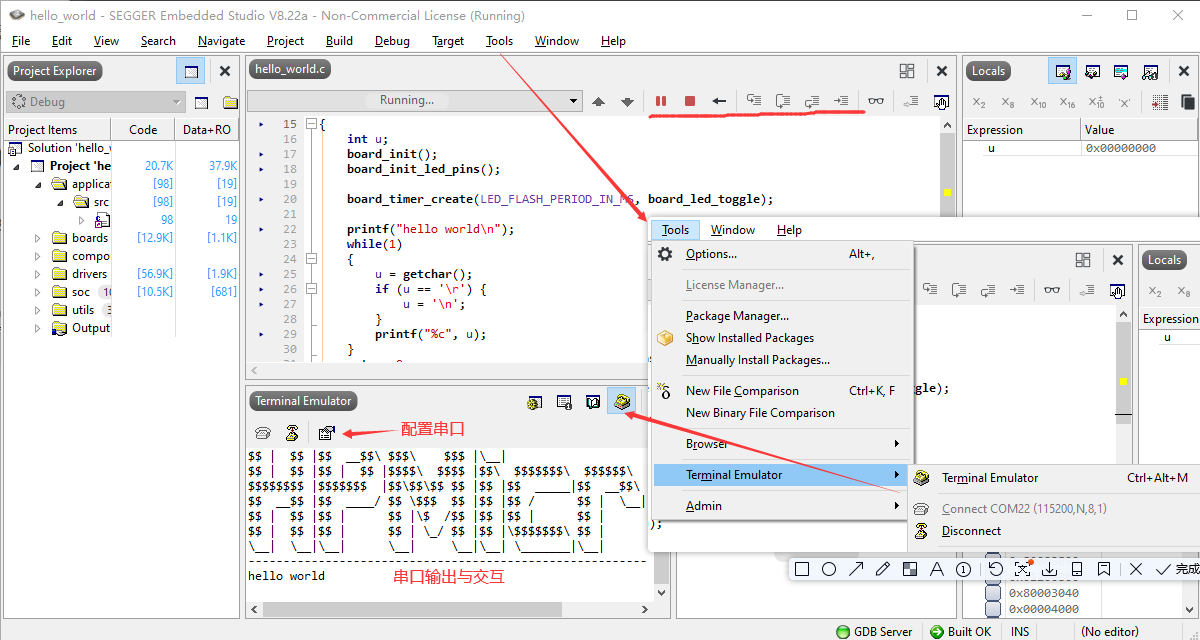Click the copy icon in Locals toolbar
Image resolution: width=1200 pixels, height=640 pixels.
(x=1188, y=102)
